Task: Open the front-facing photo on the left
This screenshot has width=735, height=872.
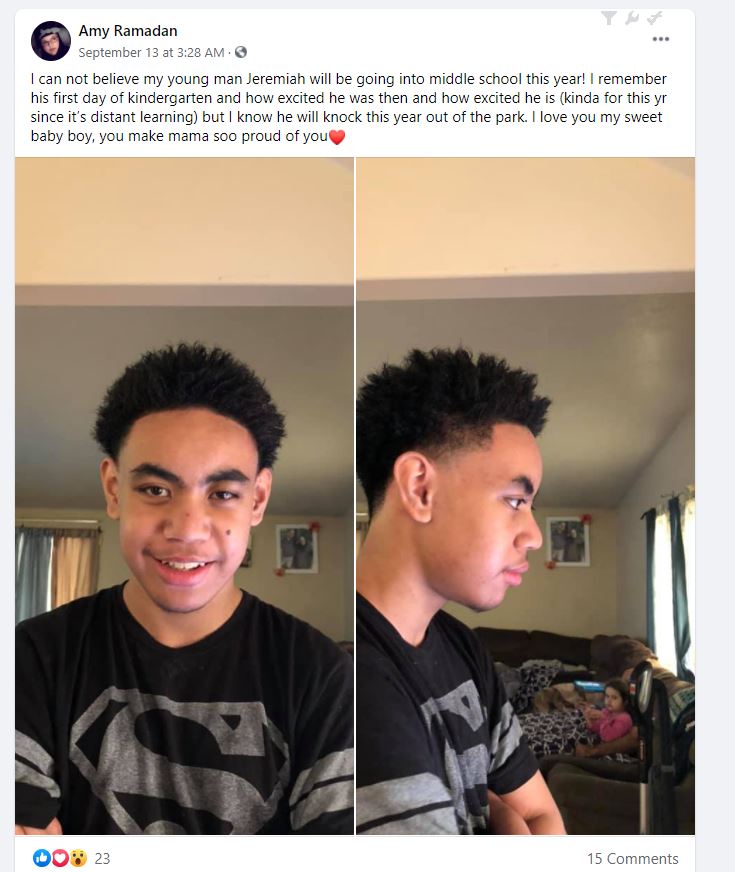Action: tap(184, 496)
